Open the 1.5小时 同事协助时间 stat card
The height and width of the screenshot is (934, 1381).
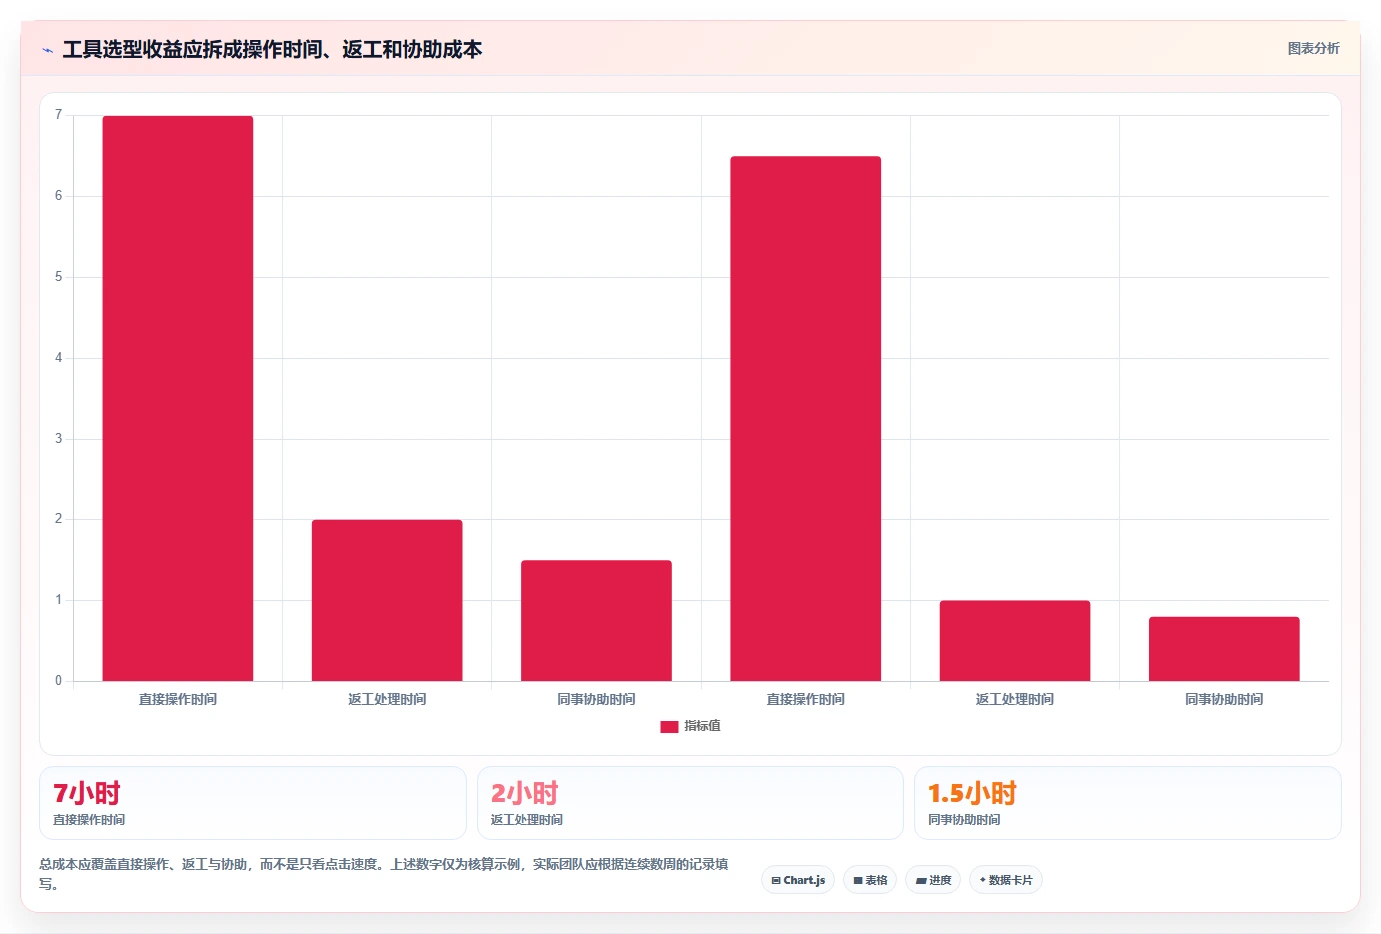(x=1128, y=803)
